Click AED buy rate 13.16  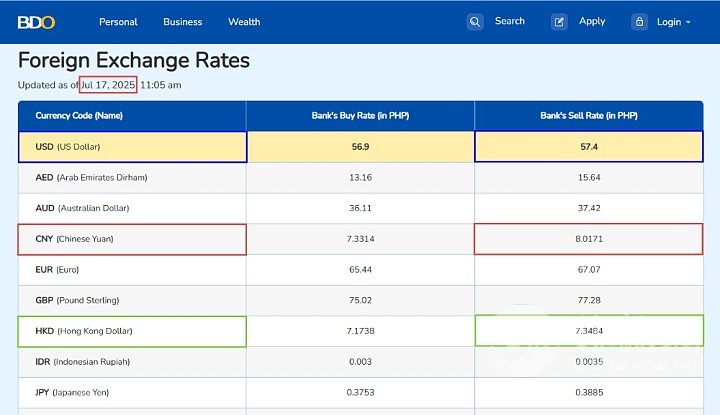[x=360, y=178]
